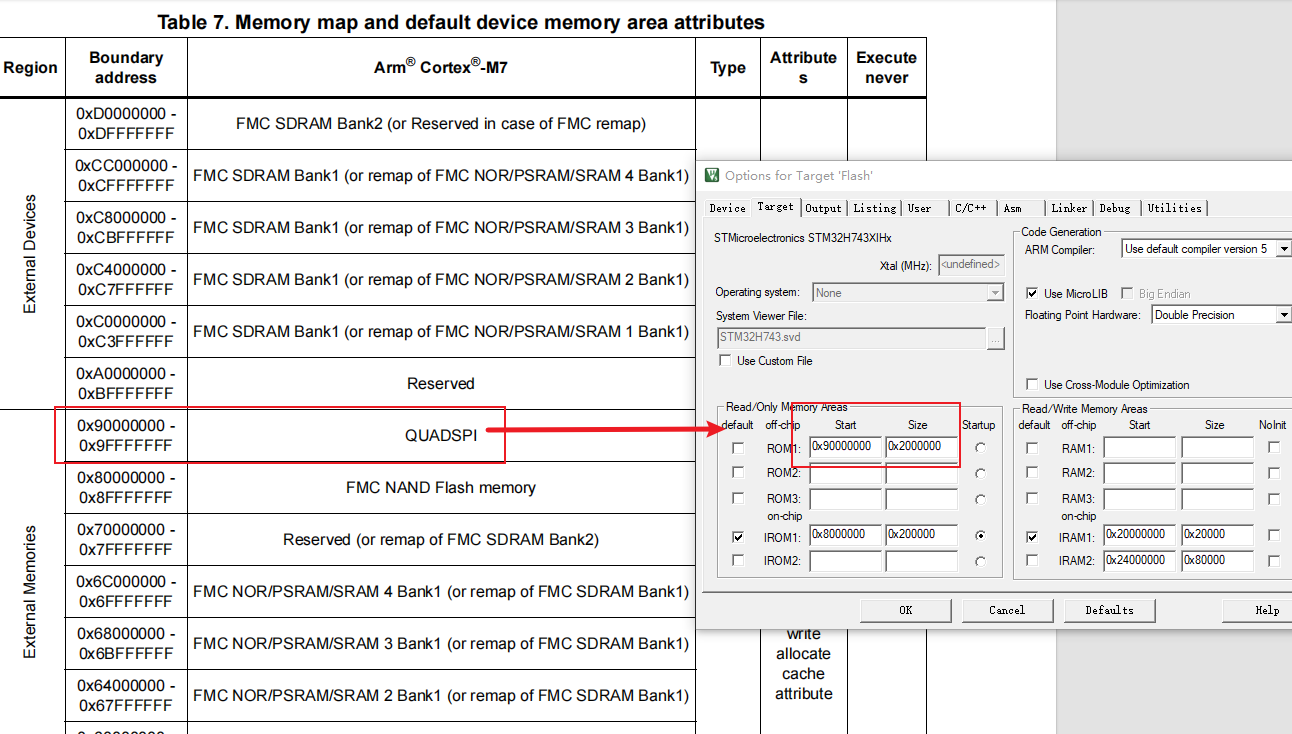Click the ROM1 Start address field
Image resolution: width=1292 pixels, height=734 pixels.
point(845,447)
